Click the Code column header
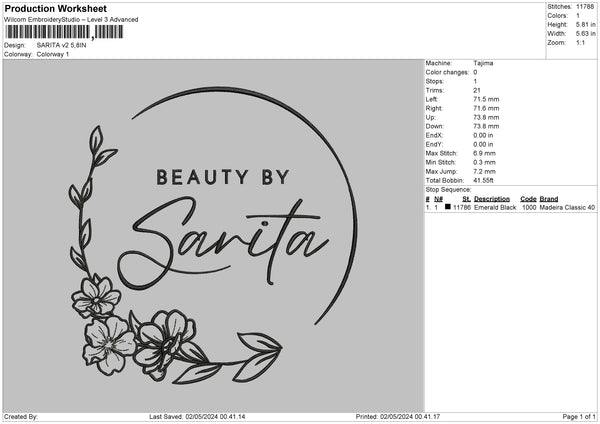This screenshot has height=424, width=600. click(x=529, y=199)
